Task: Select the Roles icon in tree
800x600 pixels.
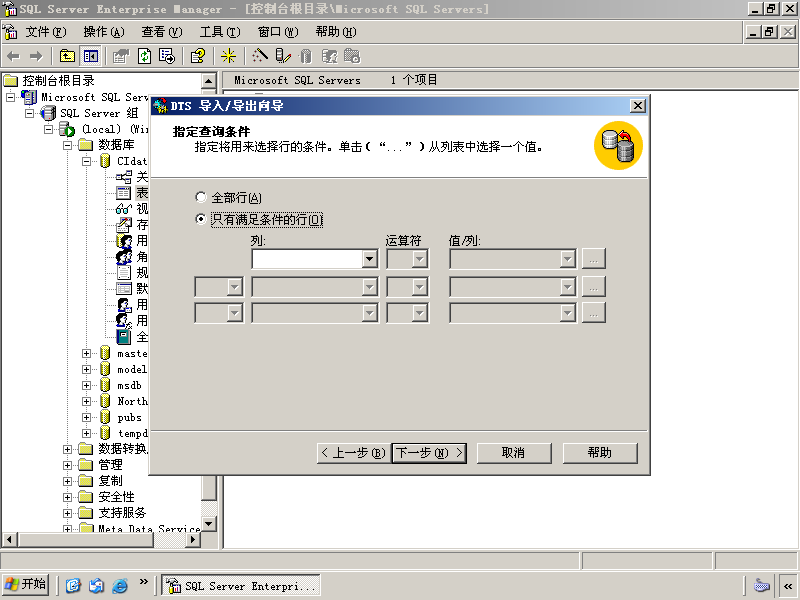Action: (123, 257)
